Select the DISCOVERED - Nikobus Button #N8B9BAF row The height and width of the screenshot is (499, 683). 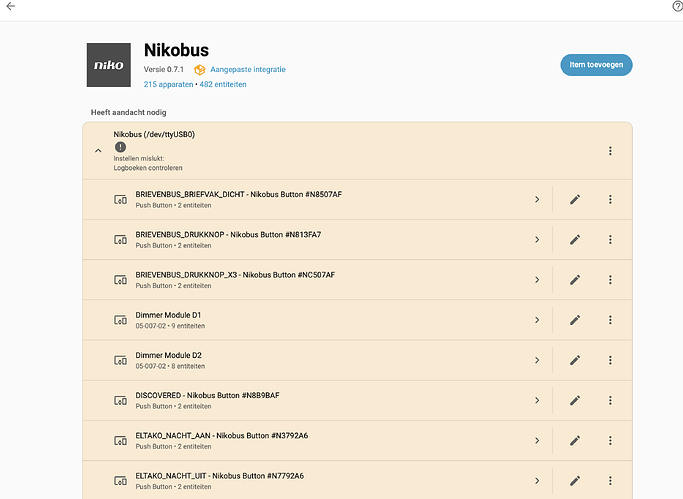(300, 400)
